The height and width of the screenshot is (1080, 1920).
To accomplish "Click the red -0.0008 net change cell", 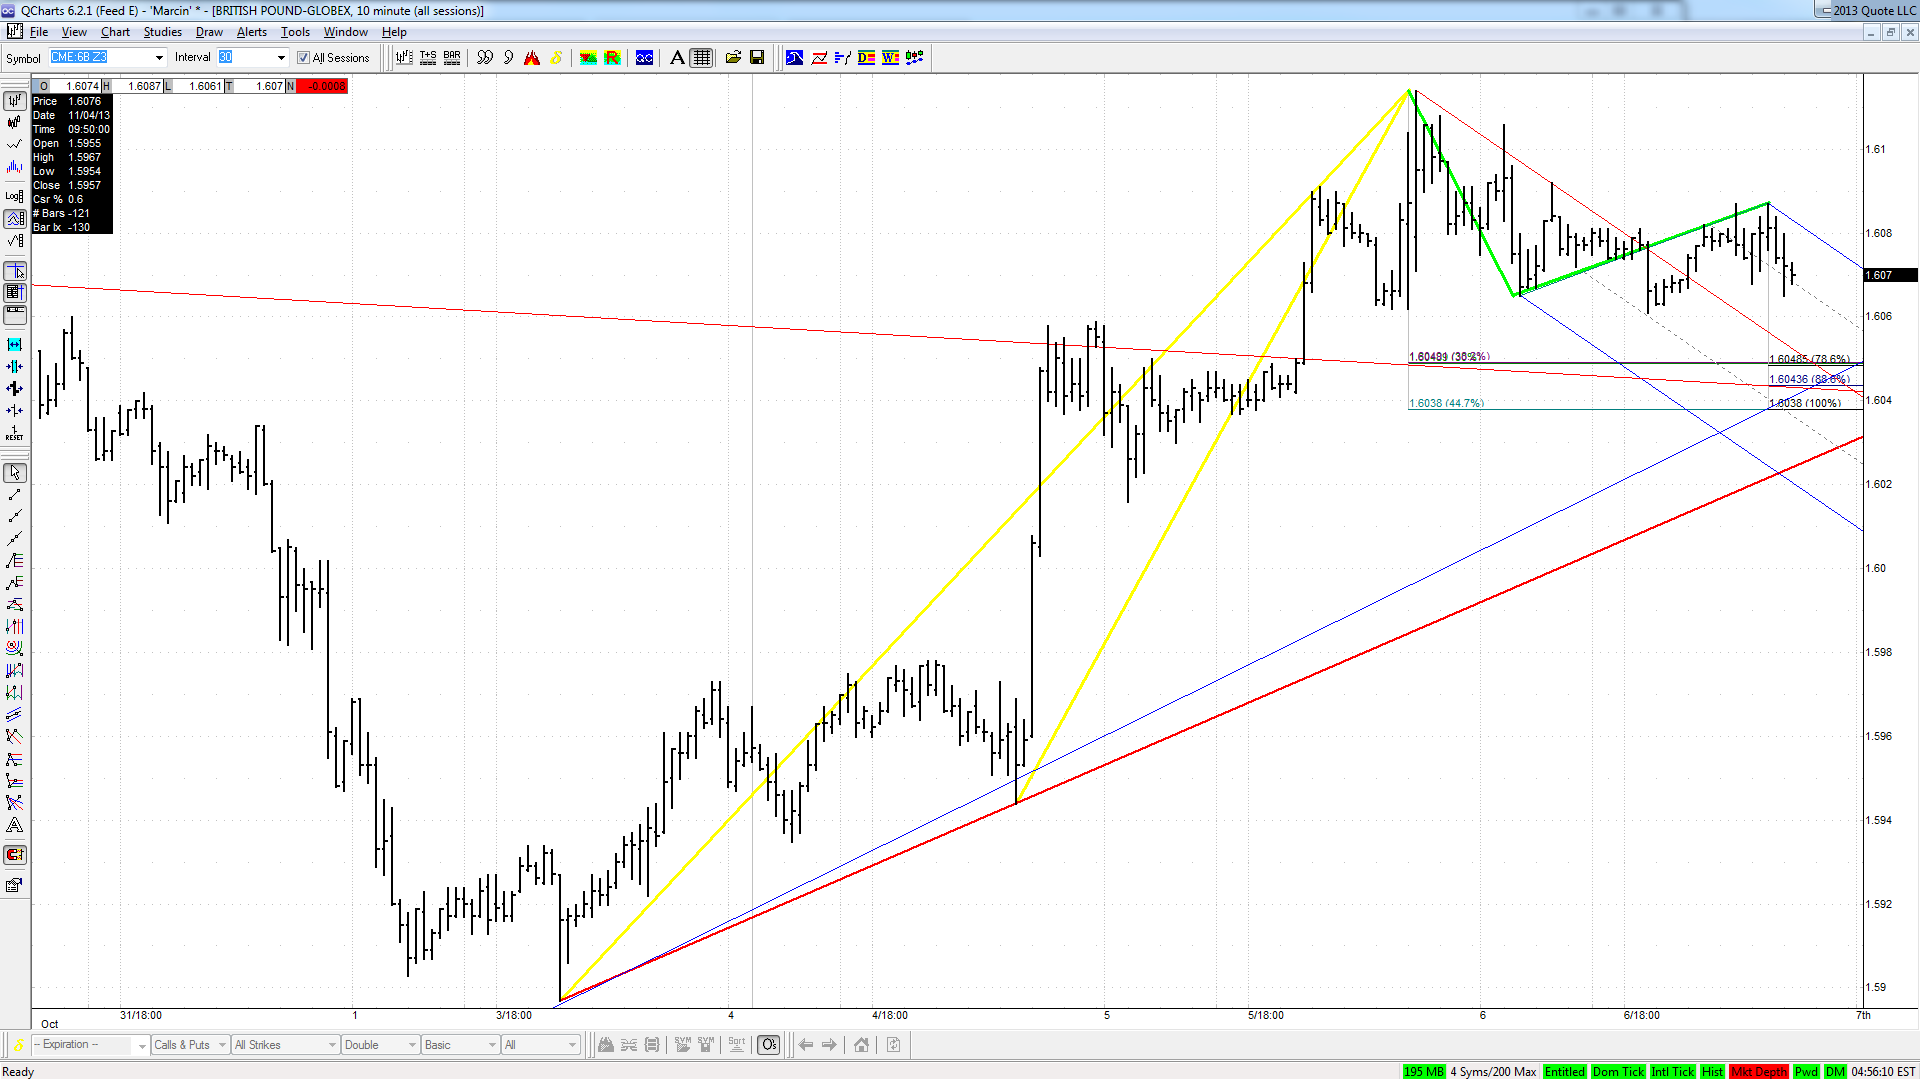I will [322, 86].
